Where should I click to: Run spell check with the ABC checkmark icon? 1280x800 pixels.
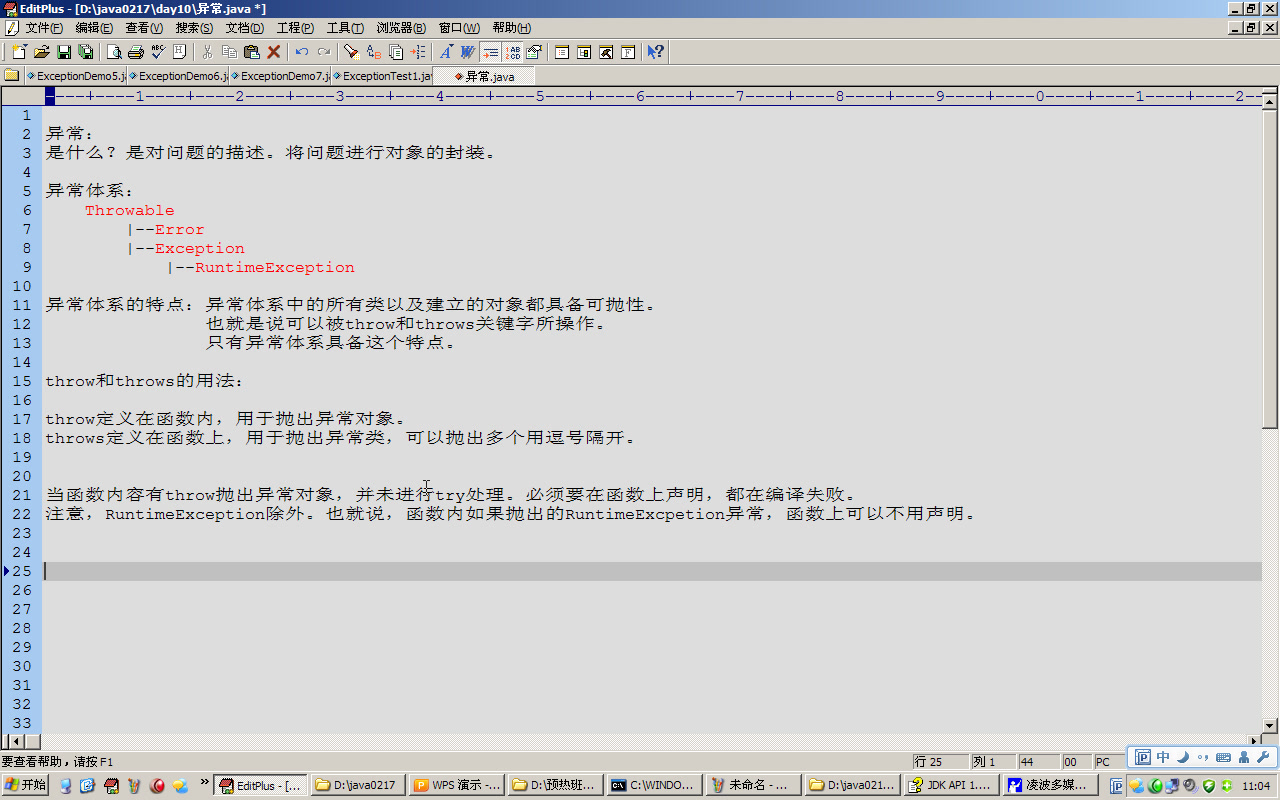(x=158, y=52)
